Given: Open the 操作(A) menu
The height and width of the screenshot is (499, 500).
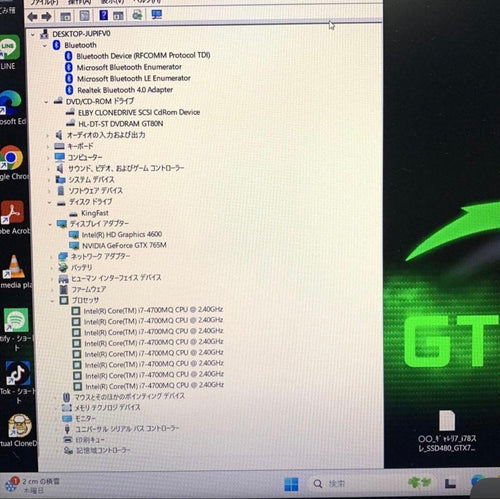Looking at the screenshot, I should pos(79,2).
